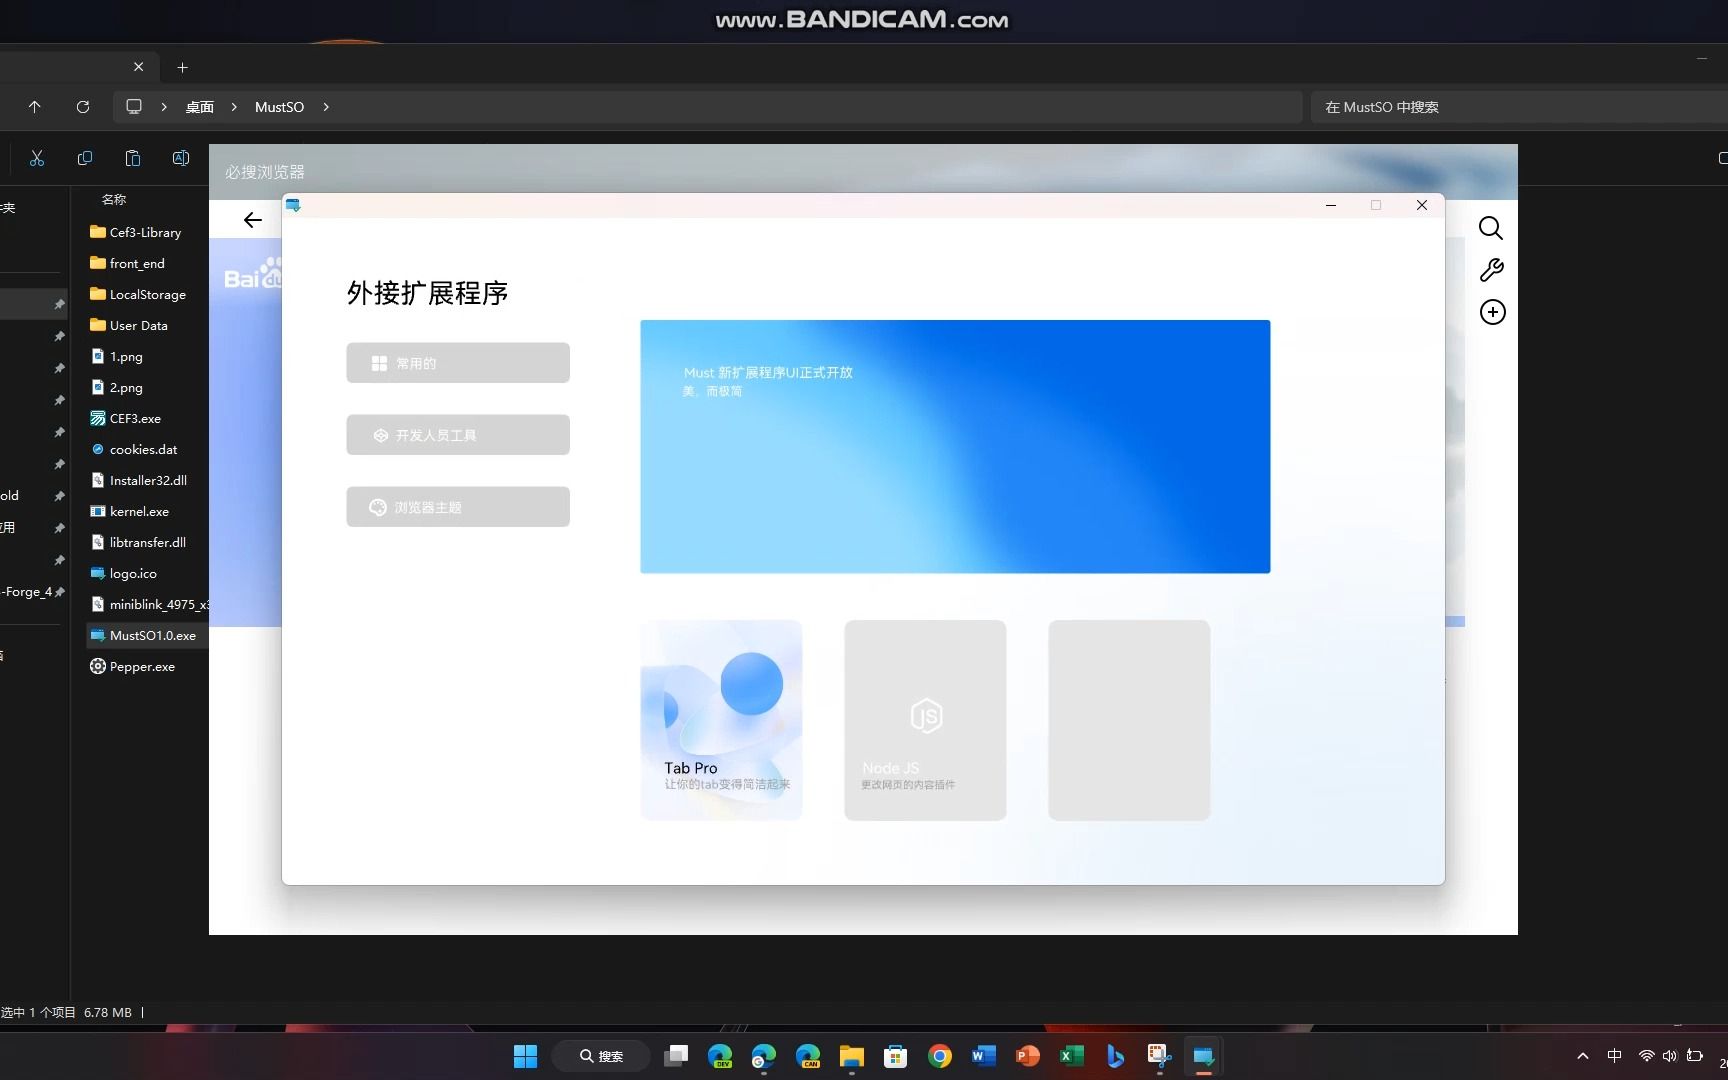The image size is (1728, 1080).
Task: Click the 在 MustSO 中搜索 search box
Action: [1519, 107]
